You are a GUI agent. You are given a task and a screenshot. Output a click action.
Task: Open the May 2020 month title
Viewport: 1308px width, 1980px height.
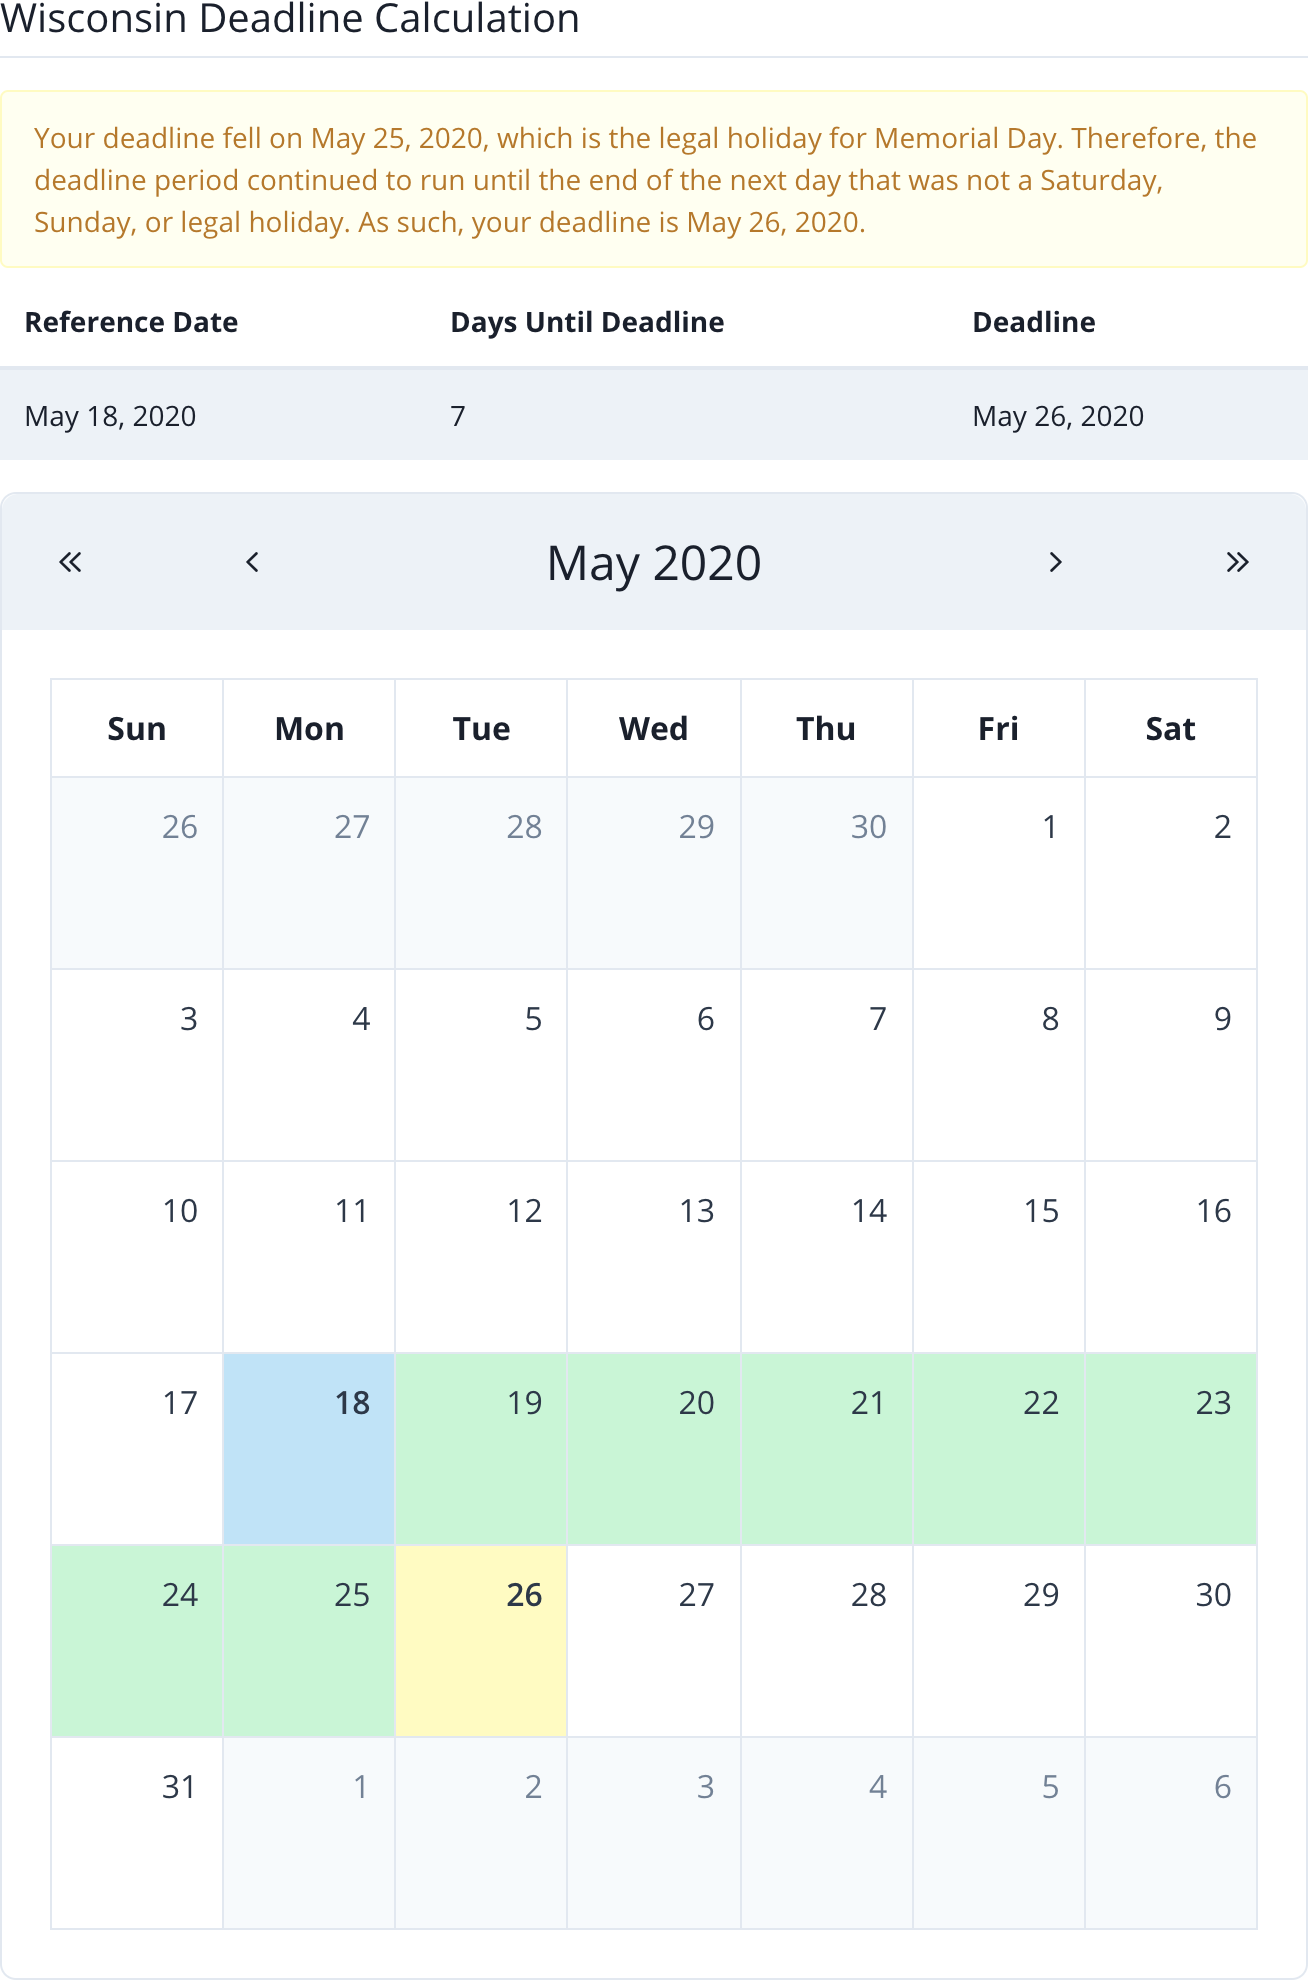click(x=654, y=563)
